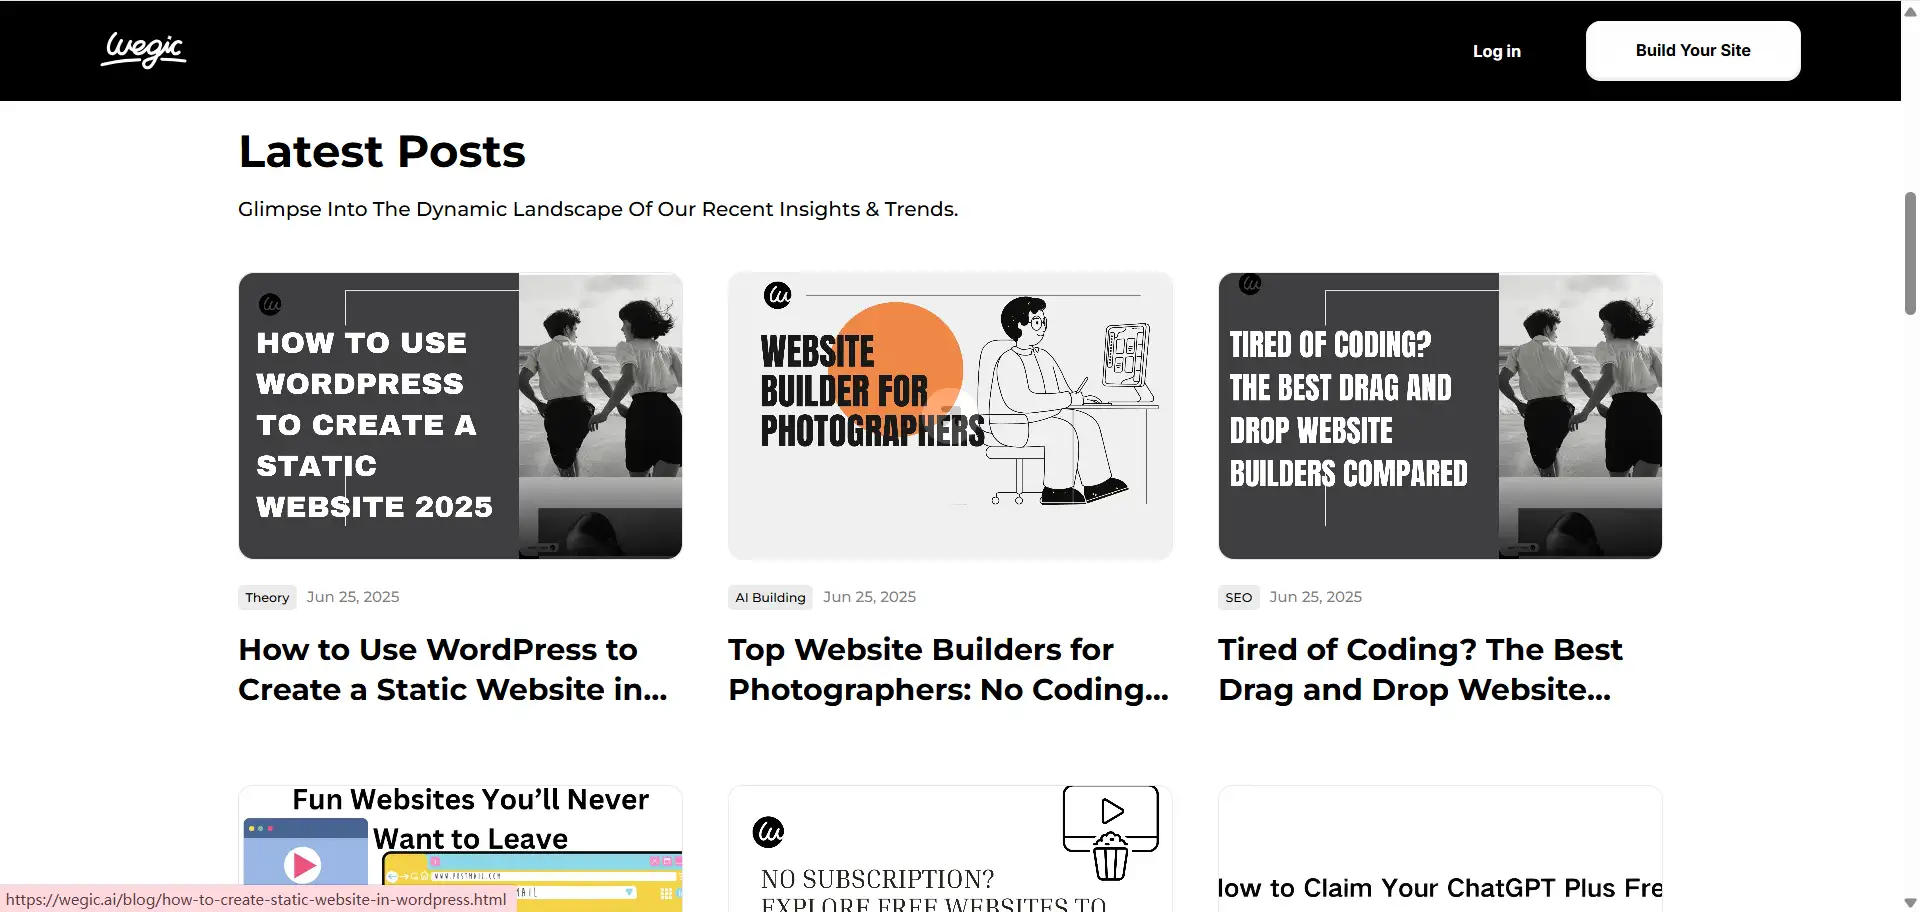
Task: Select the AI Building category tag
Action: [770, 597]
